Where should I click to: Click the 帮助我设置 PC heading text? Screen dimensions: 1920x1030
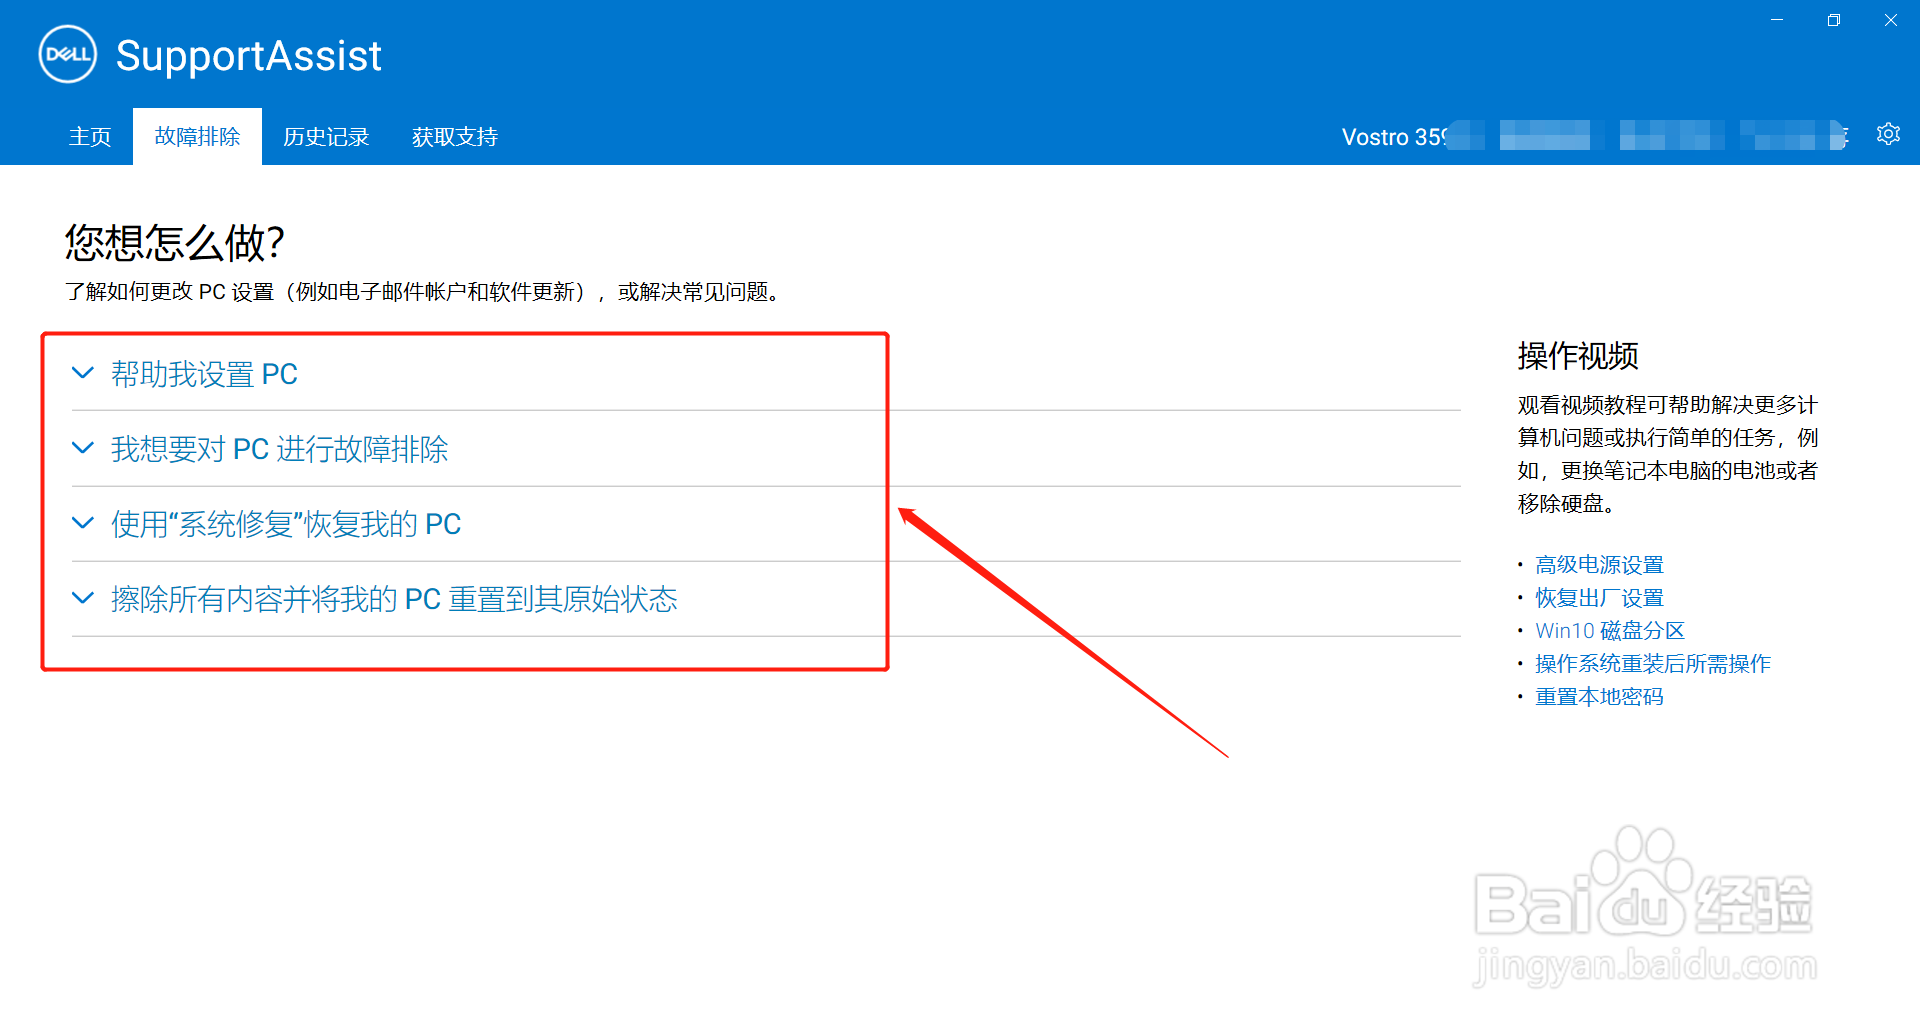[x=204, y=374]
